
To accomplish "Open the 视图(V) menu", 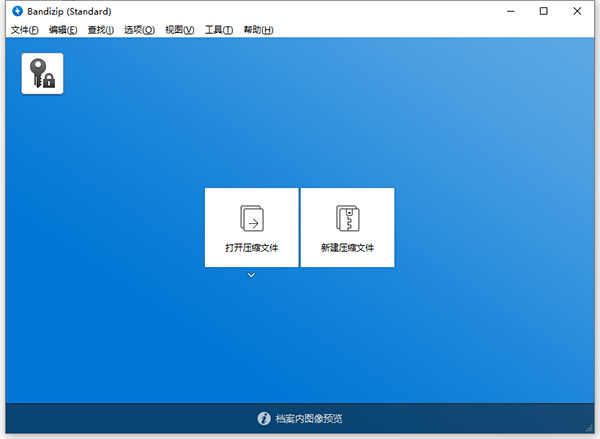I will coord(179,30).
